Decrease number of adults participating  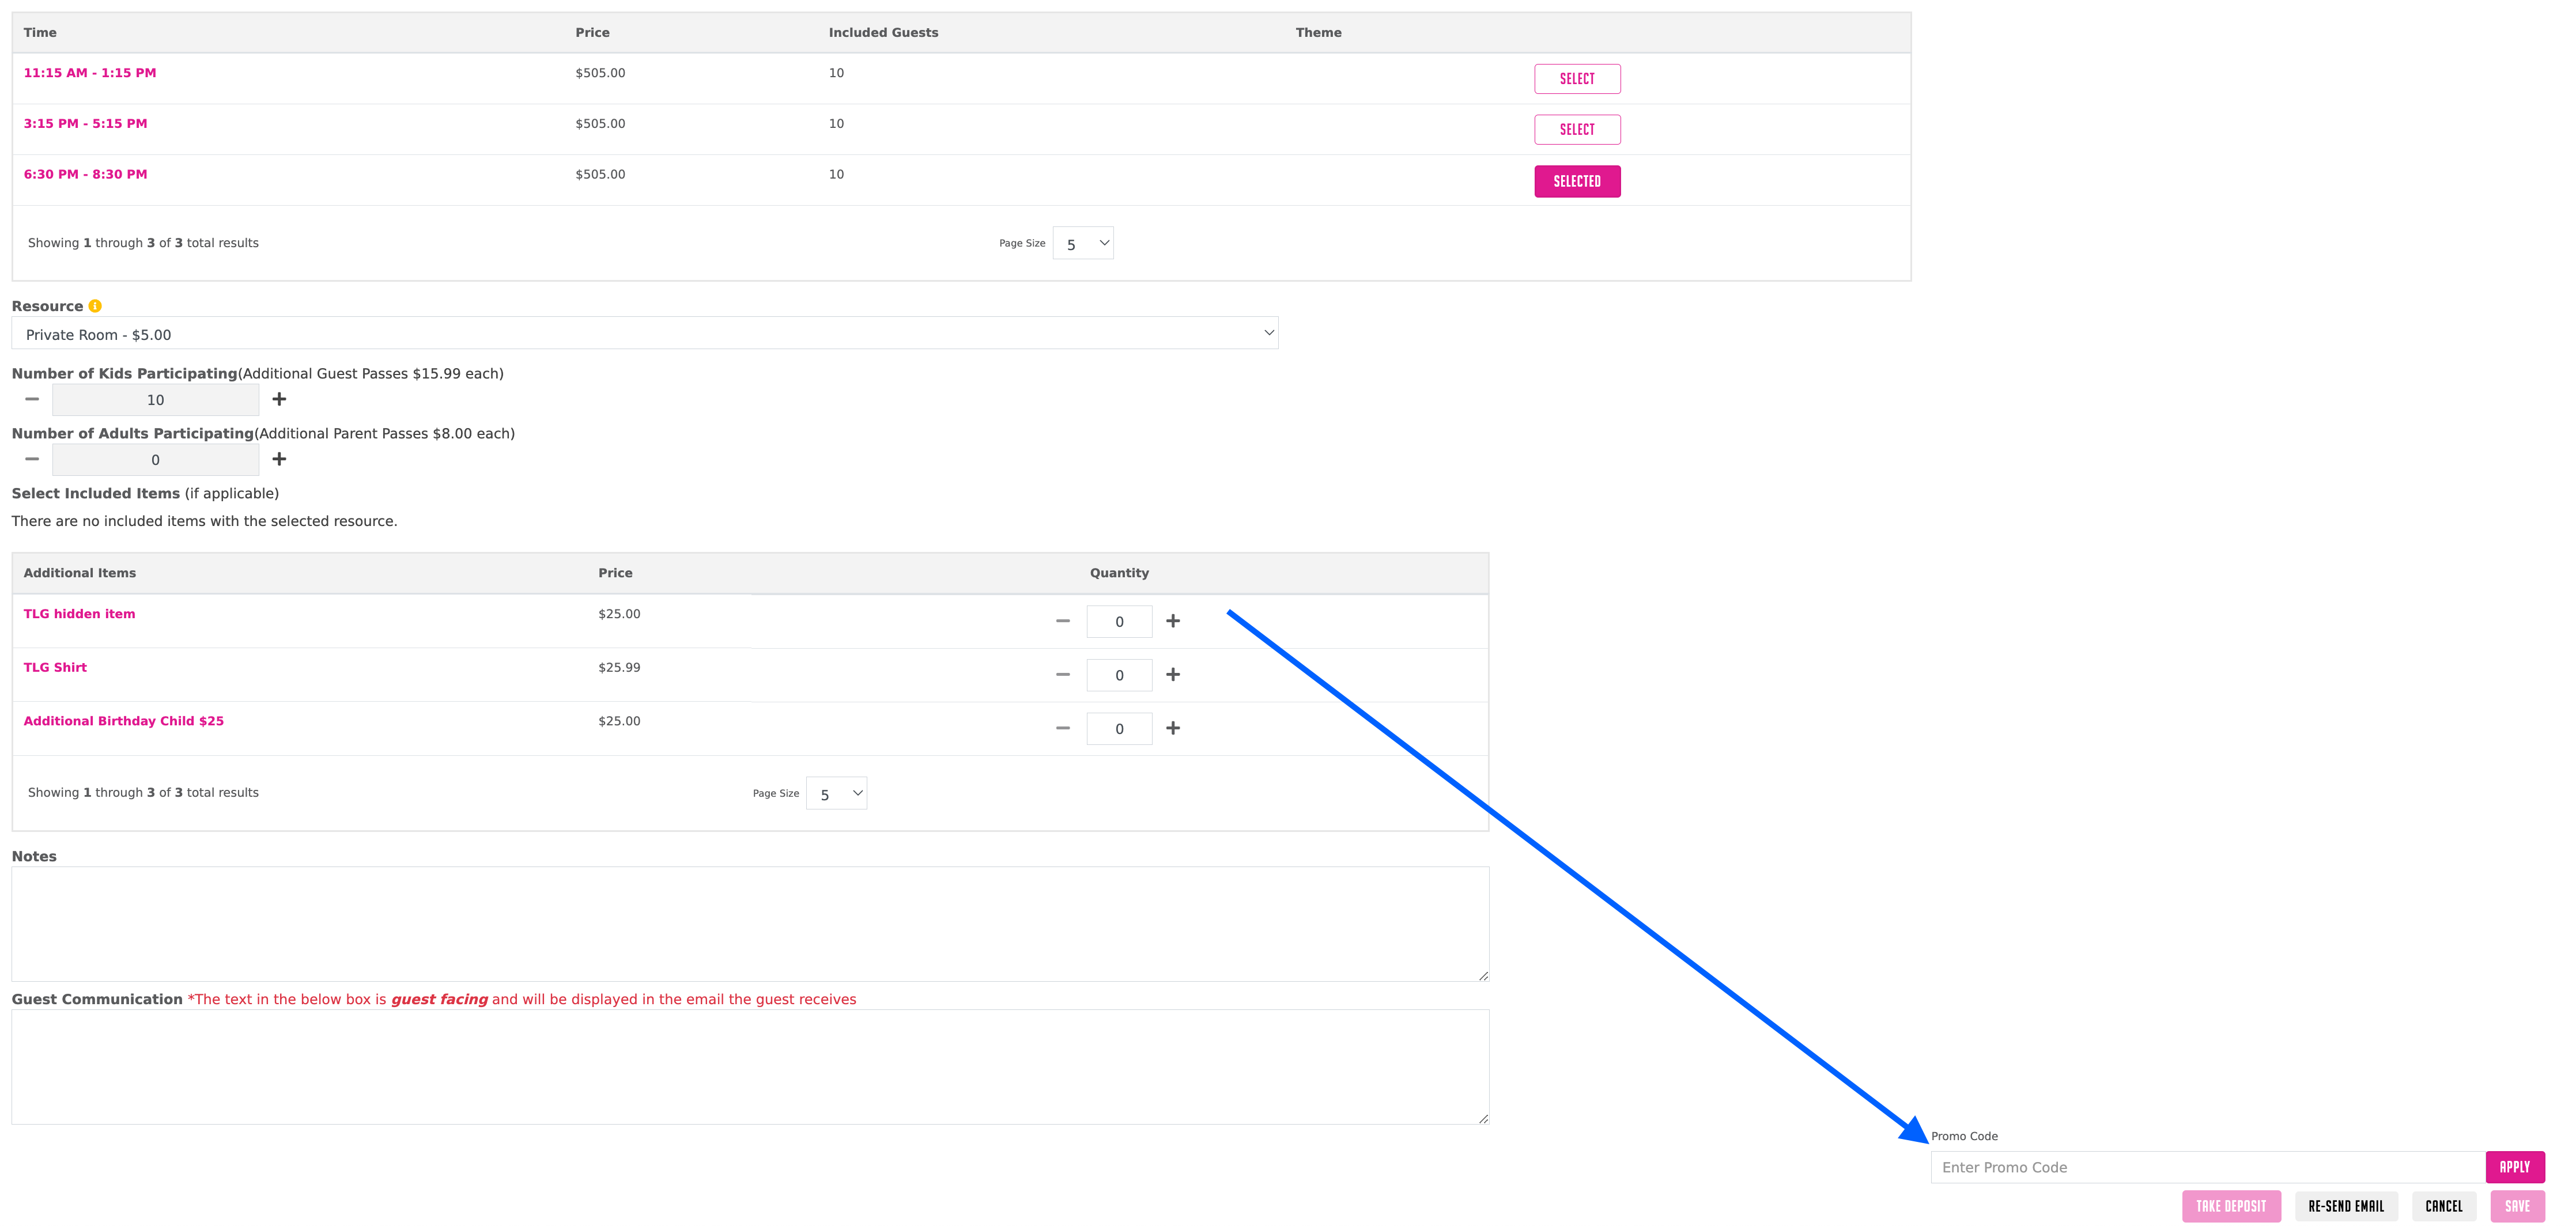pos(32,459)
